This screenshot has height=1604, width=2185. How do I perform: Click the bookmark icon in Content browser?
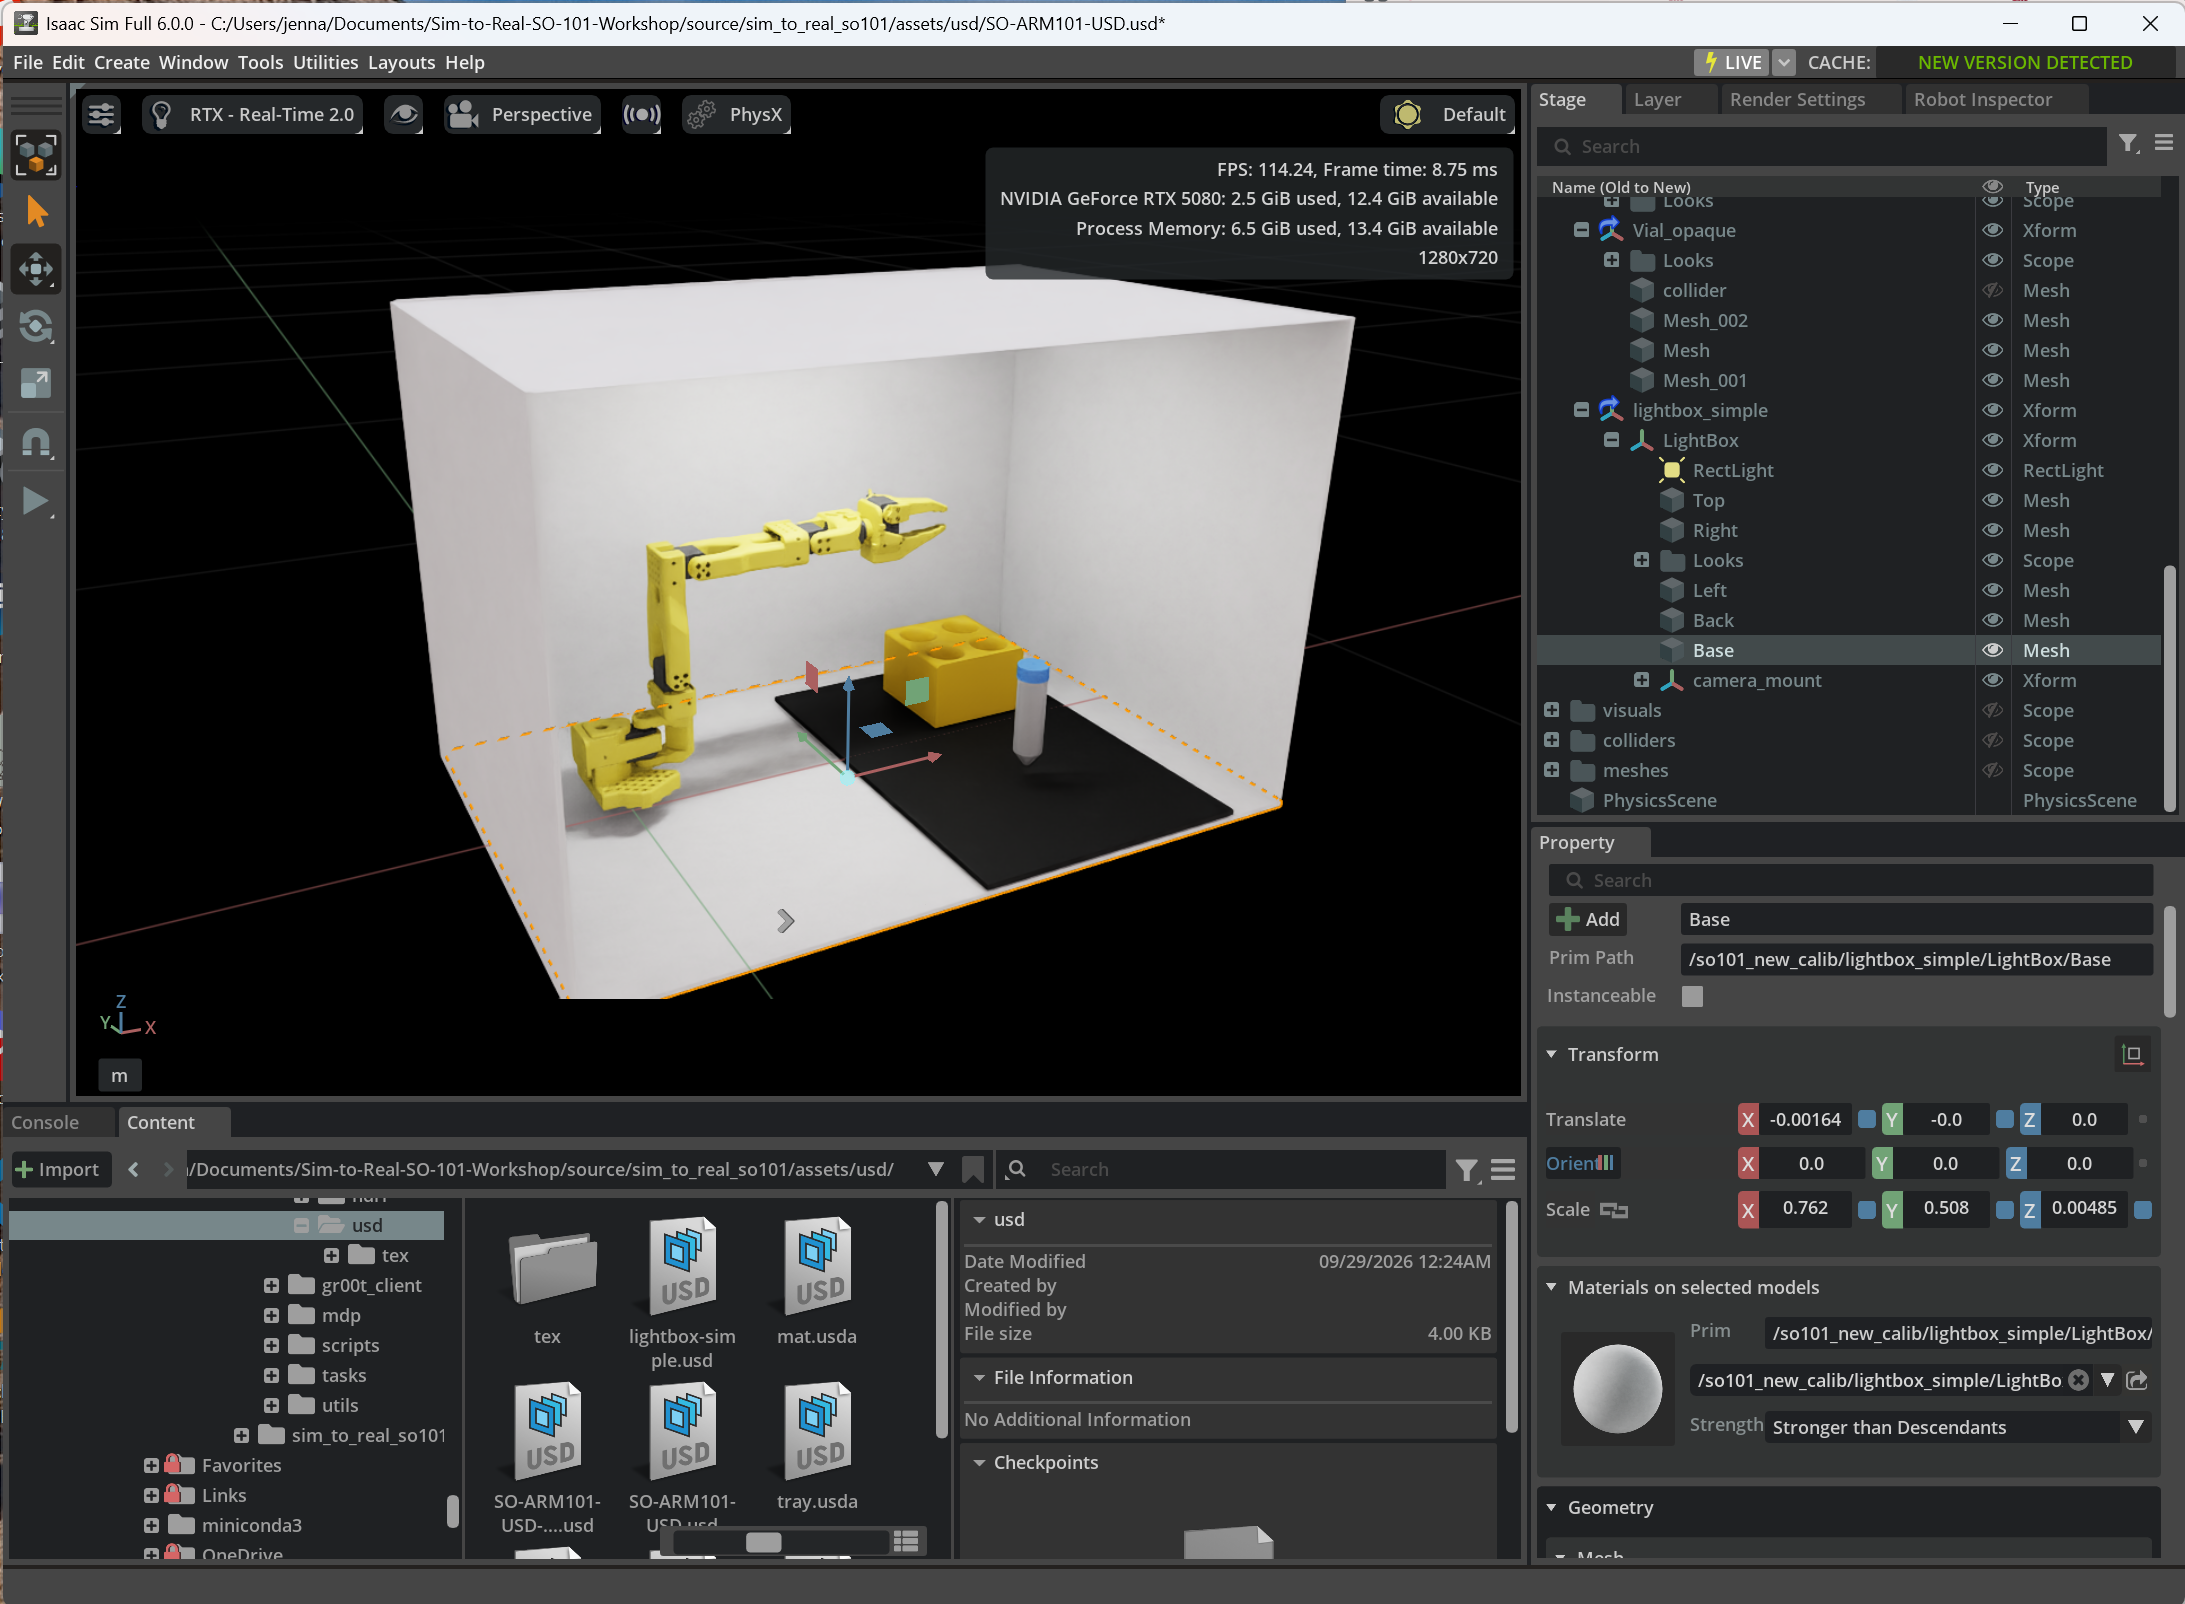[972, 1169]
